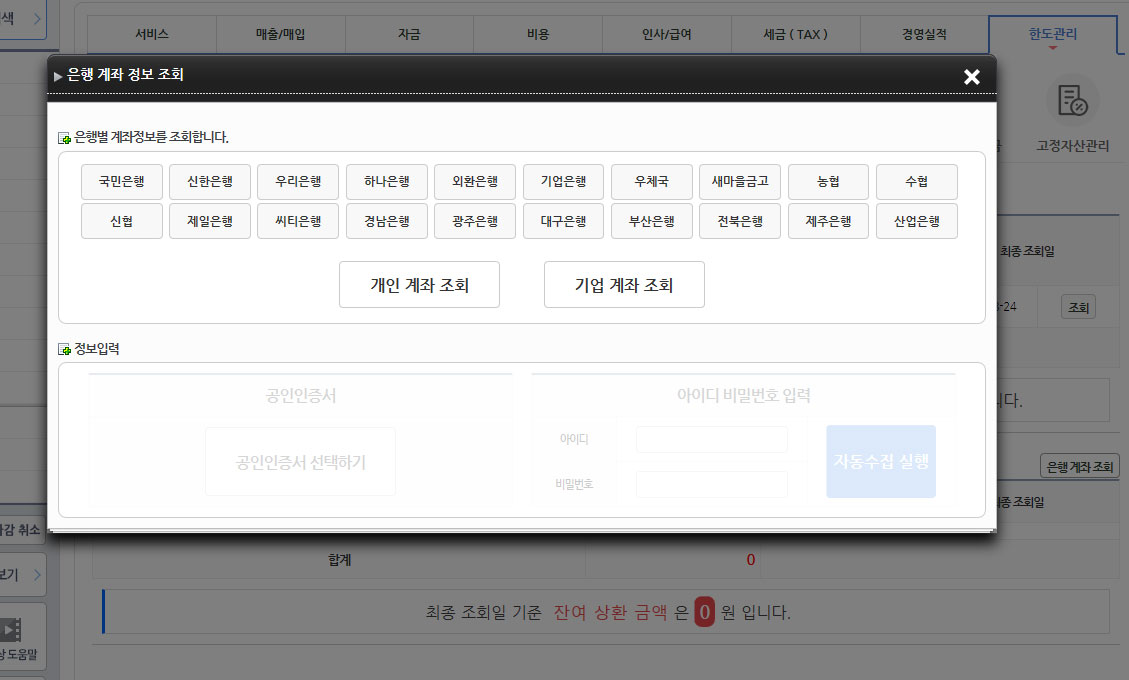
Task: Select 외환은행 bank button
Action: (474, 182)
